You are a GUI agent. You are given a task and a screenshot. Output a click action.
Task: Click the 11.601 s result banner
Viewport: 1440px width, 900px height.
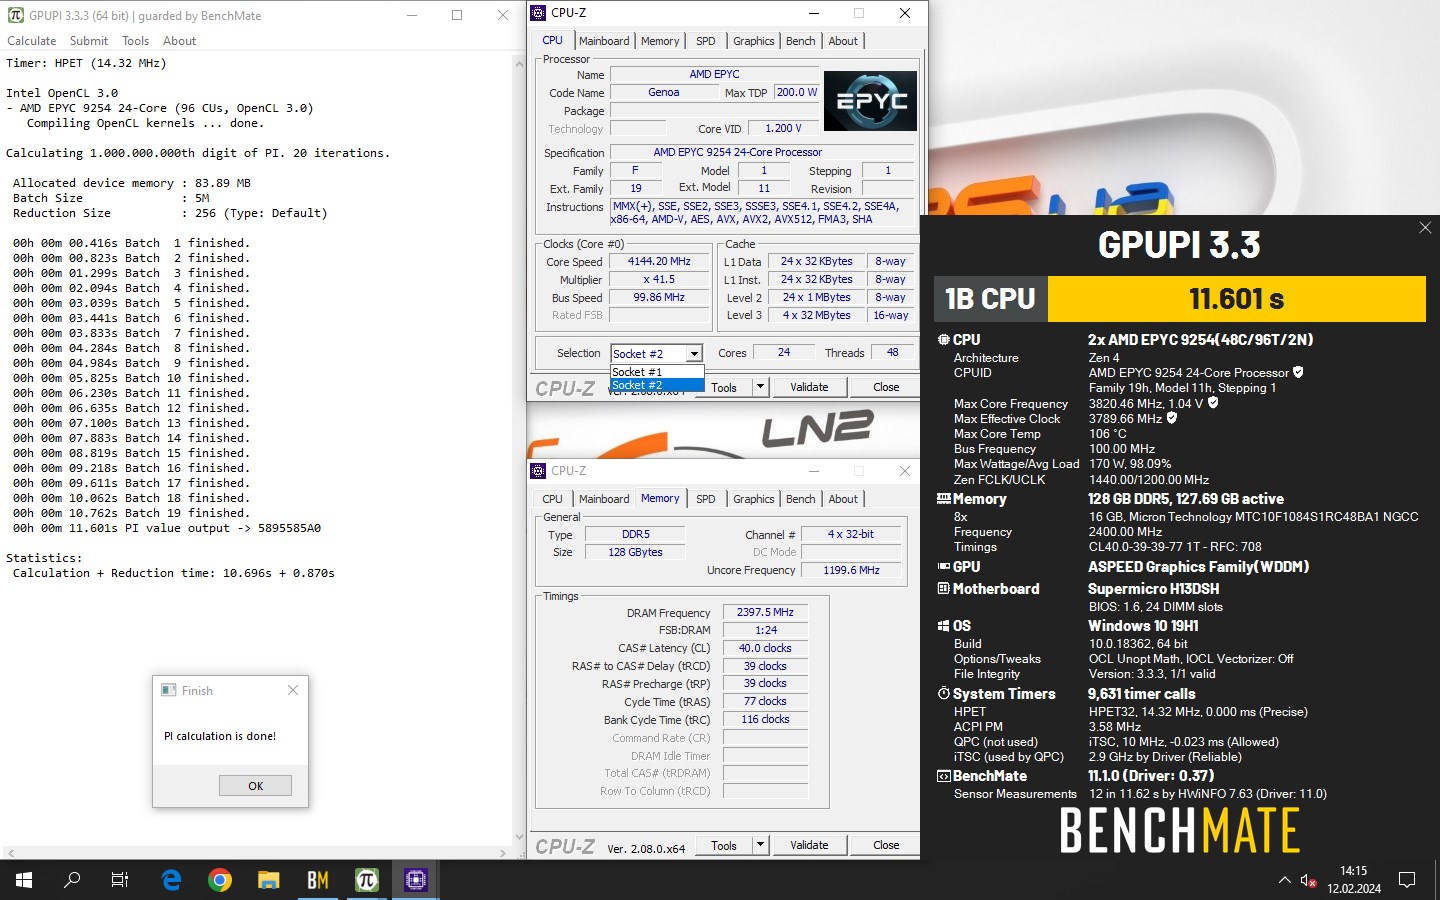(1236, 299)
